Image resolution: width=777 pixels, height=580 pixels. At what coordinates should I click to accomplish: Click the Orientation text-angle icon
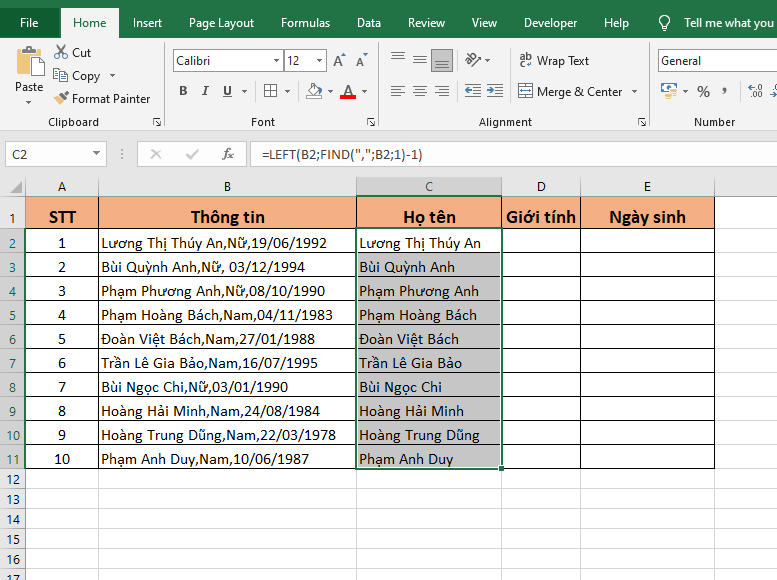475,61
